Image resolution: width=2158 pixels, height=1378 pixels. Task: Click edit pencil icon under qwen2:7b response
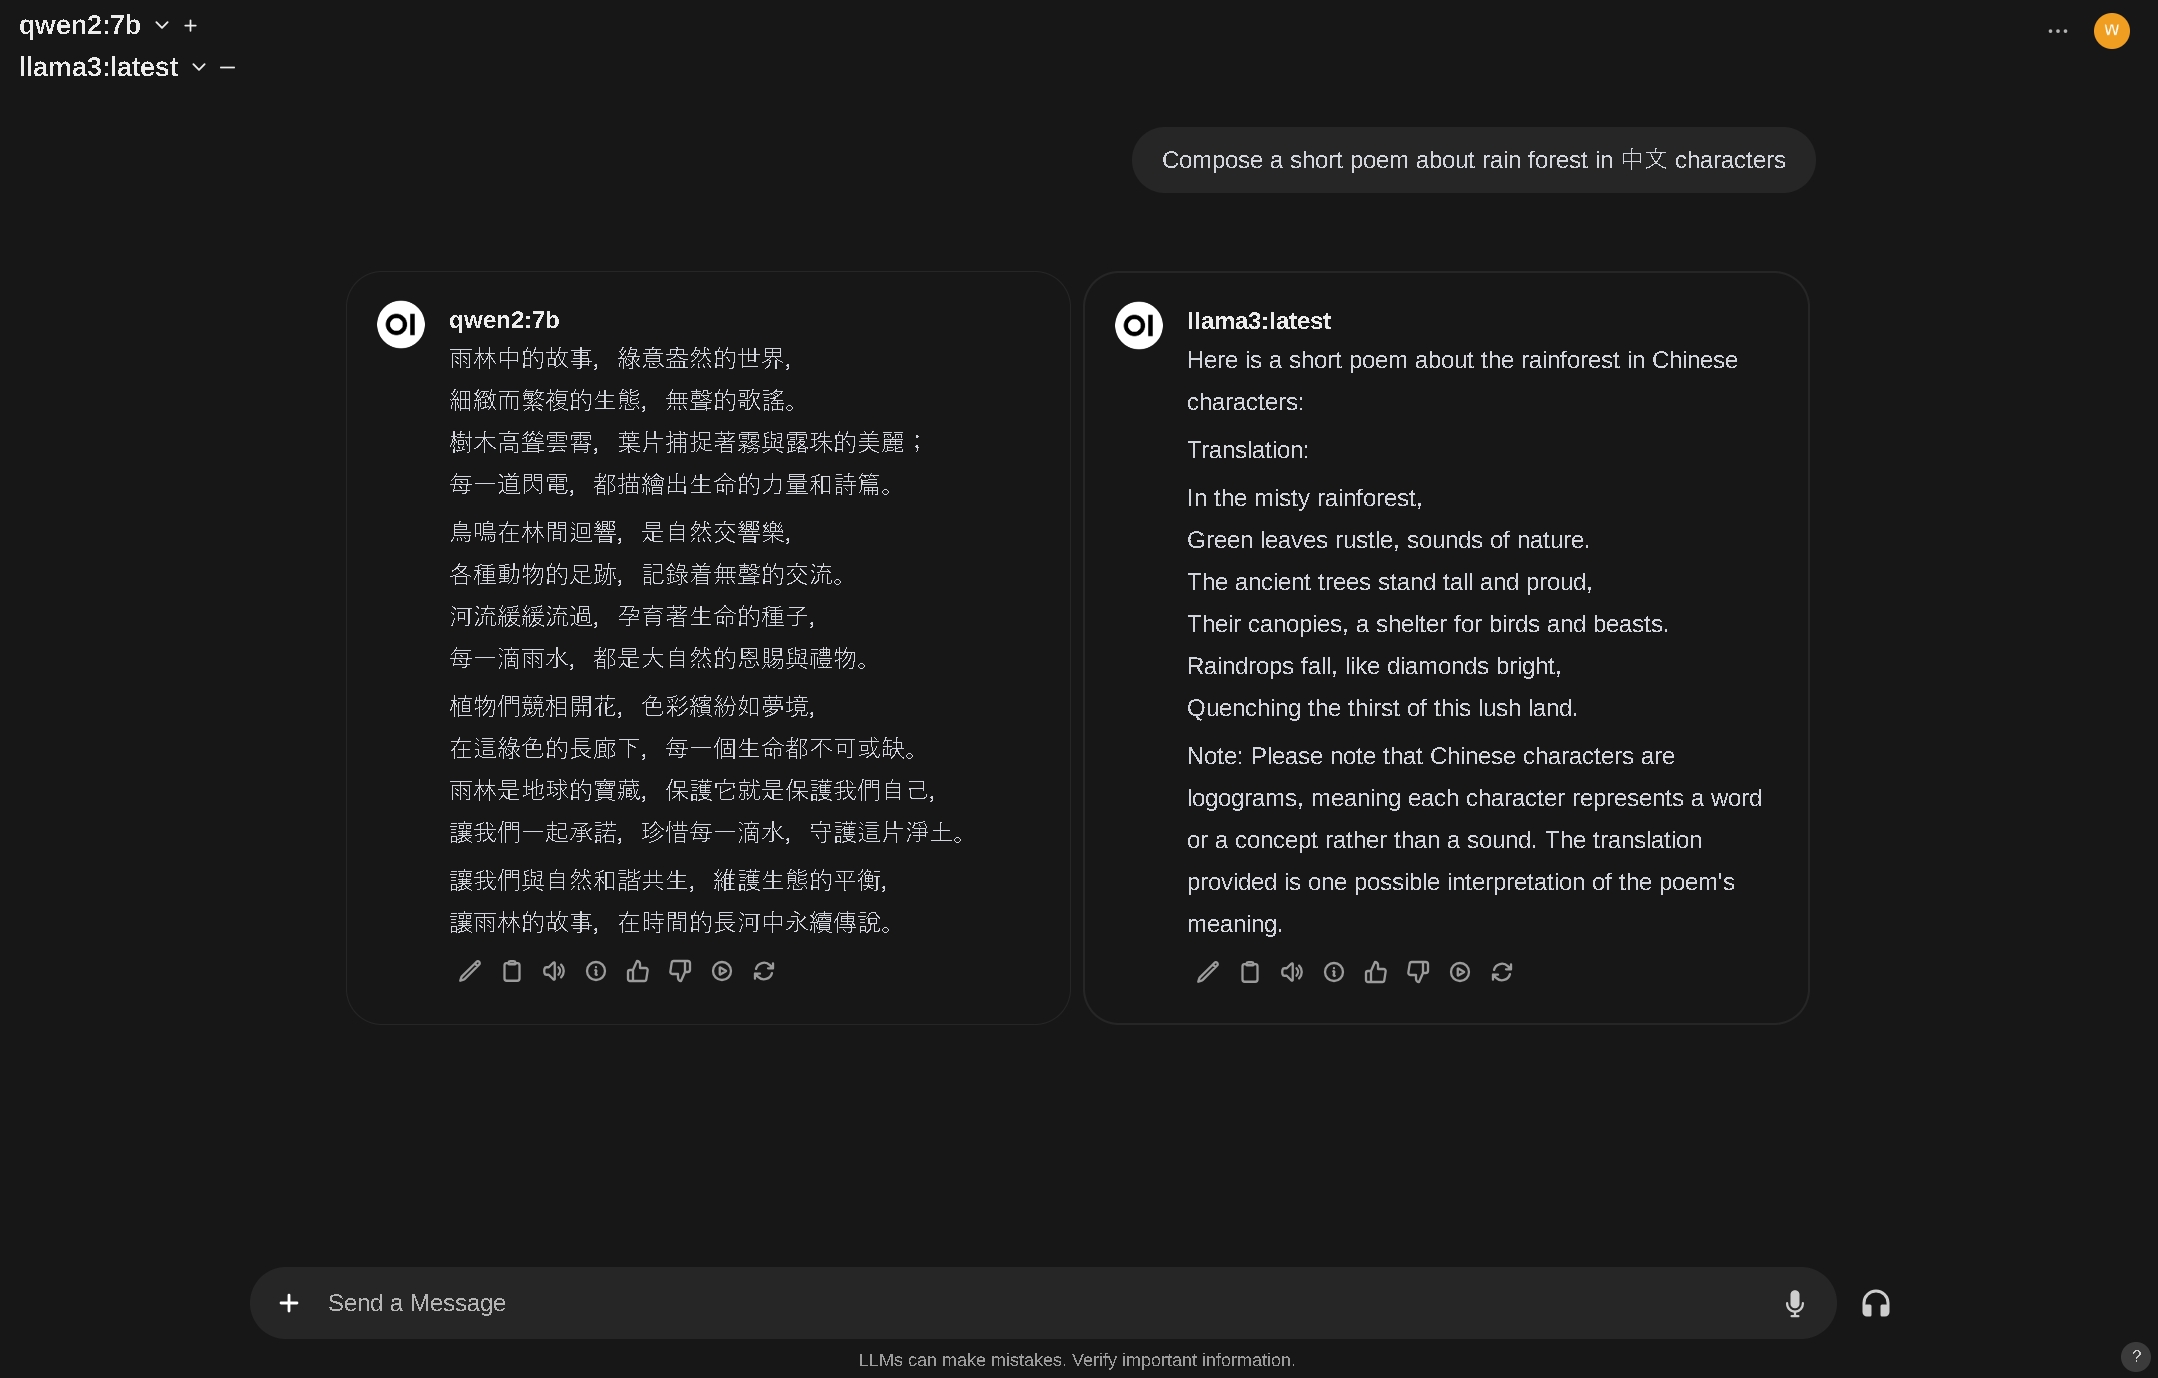(469, 971)
